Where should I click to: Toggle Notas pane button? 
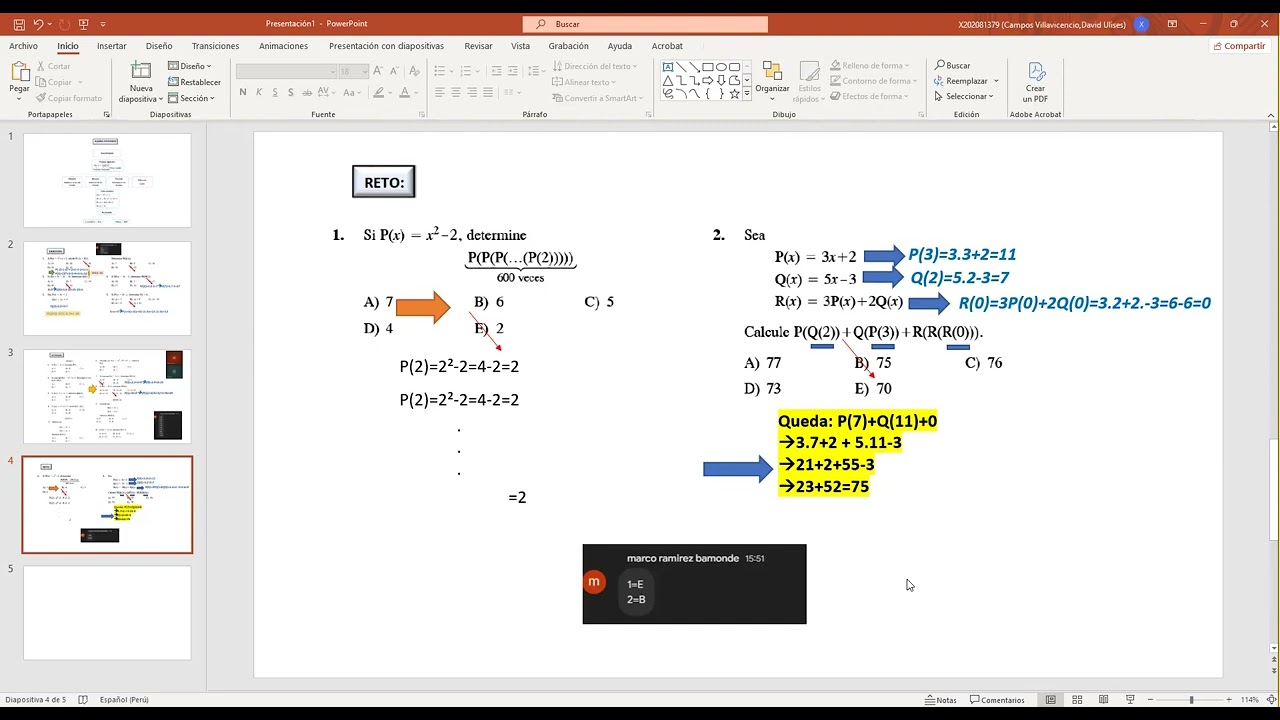(x=941, y=700)
